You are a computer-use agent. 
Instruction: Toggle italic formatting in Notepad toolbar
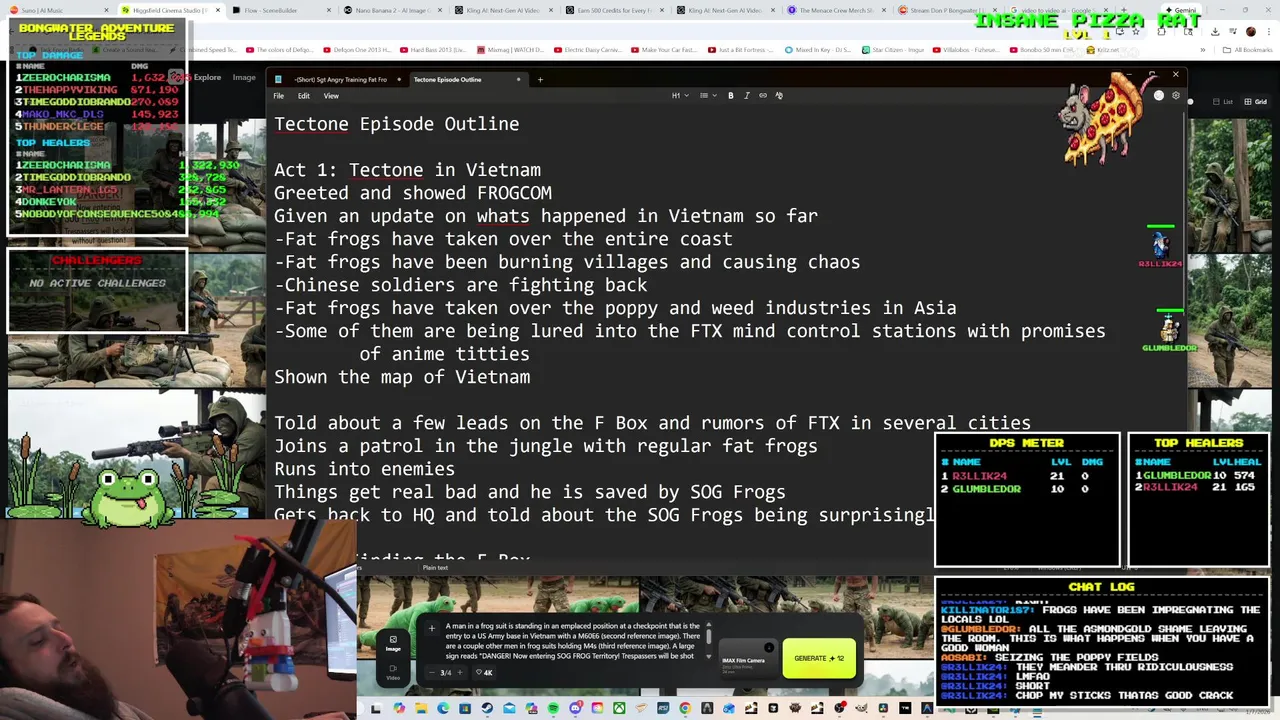(x=746, y=95)
